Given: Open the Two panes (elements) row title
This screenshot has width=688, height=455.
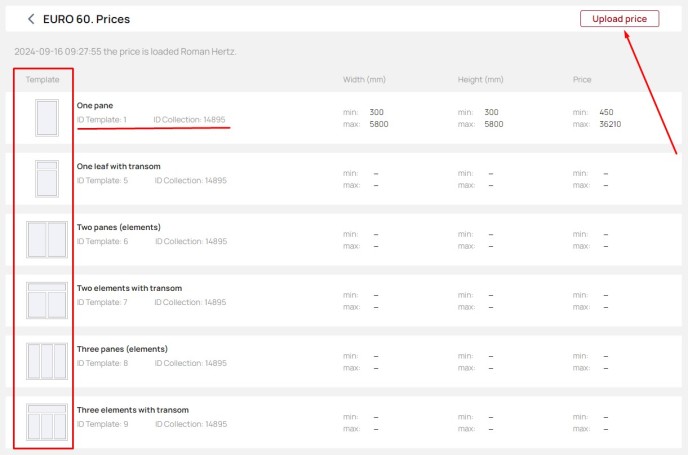Looking at the screenshot, I should click(x=118, y=227).
